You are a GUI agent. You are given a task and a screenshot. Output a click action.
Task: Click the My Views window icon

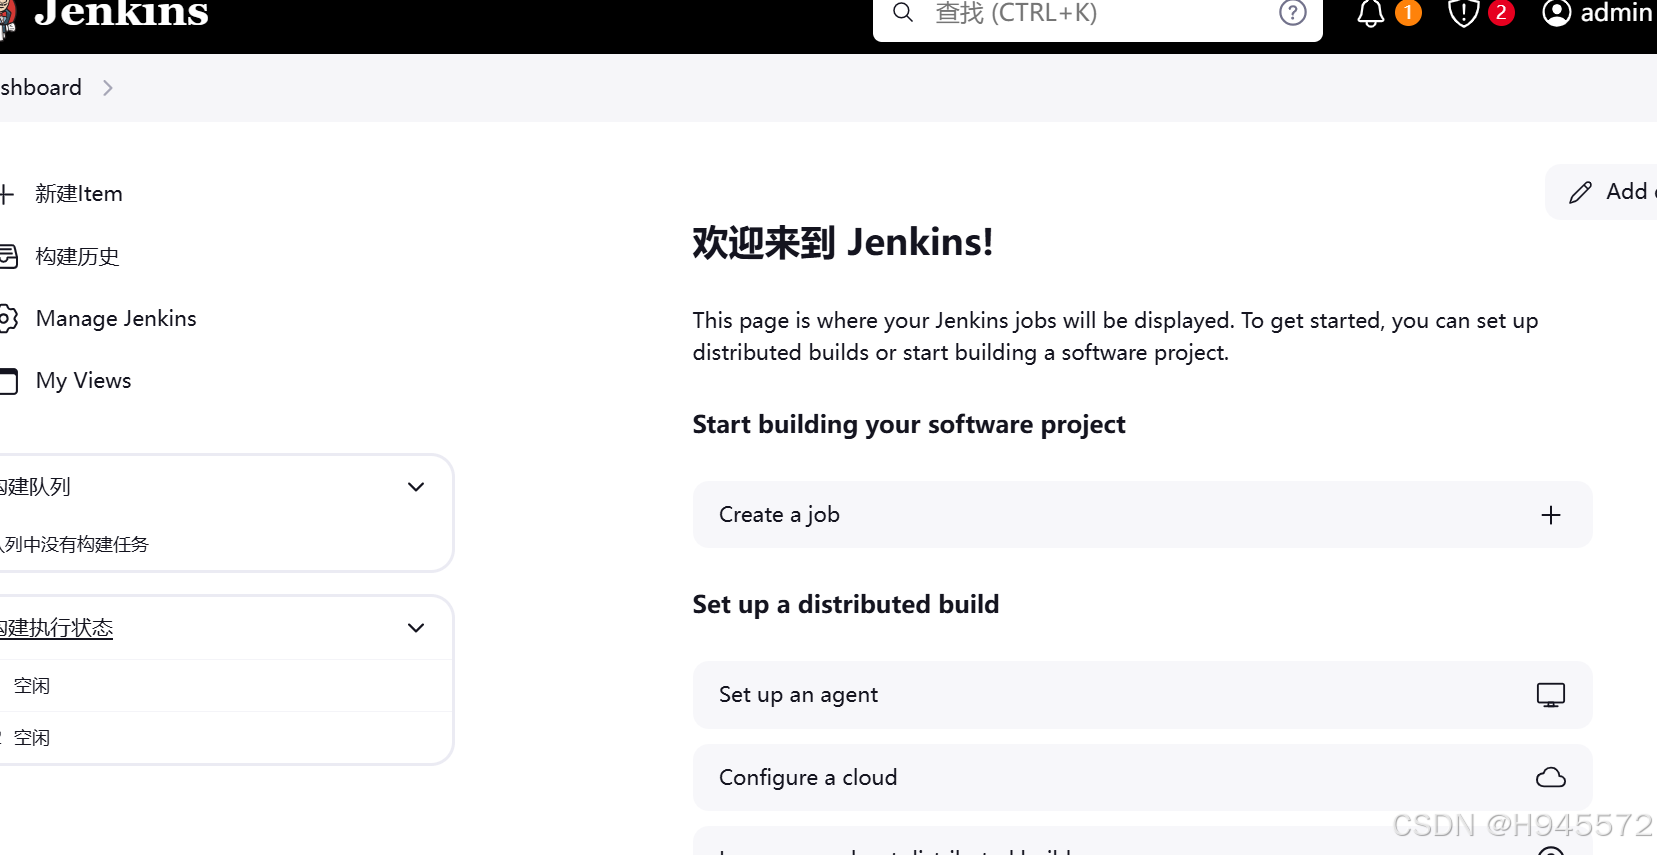pos(8,381)
